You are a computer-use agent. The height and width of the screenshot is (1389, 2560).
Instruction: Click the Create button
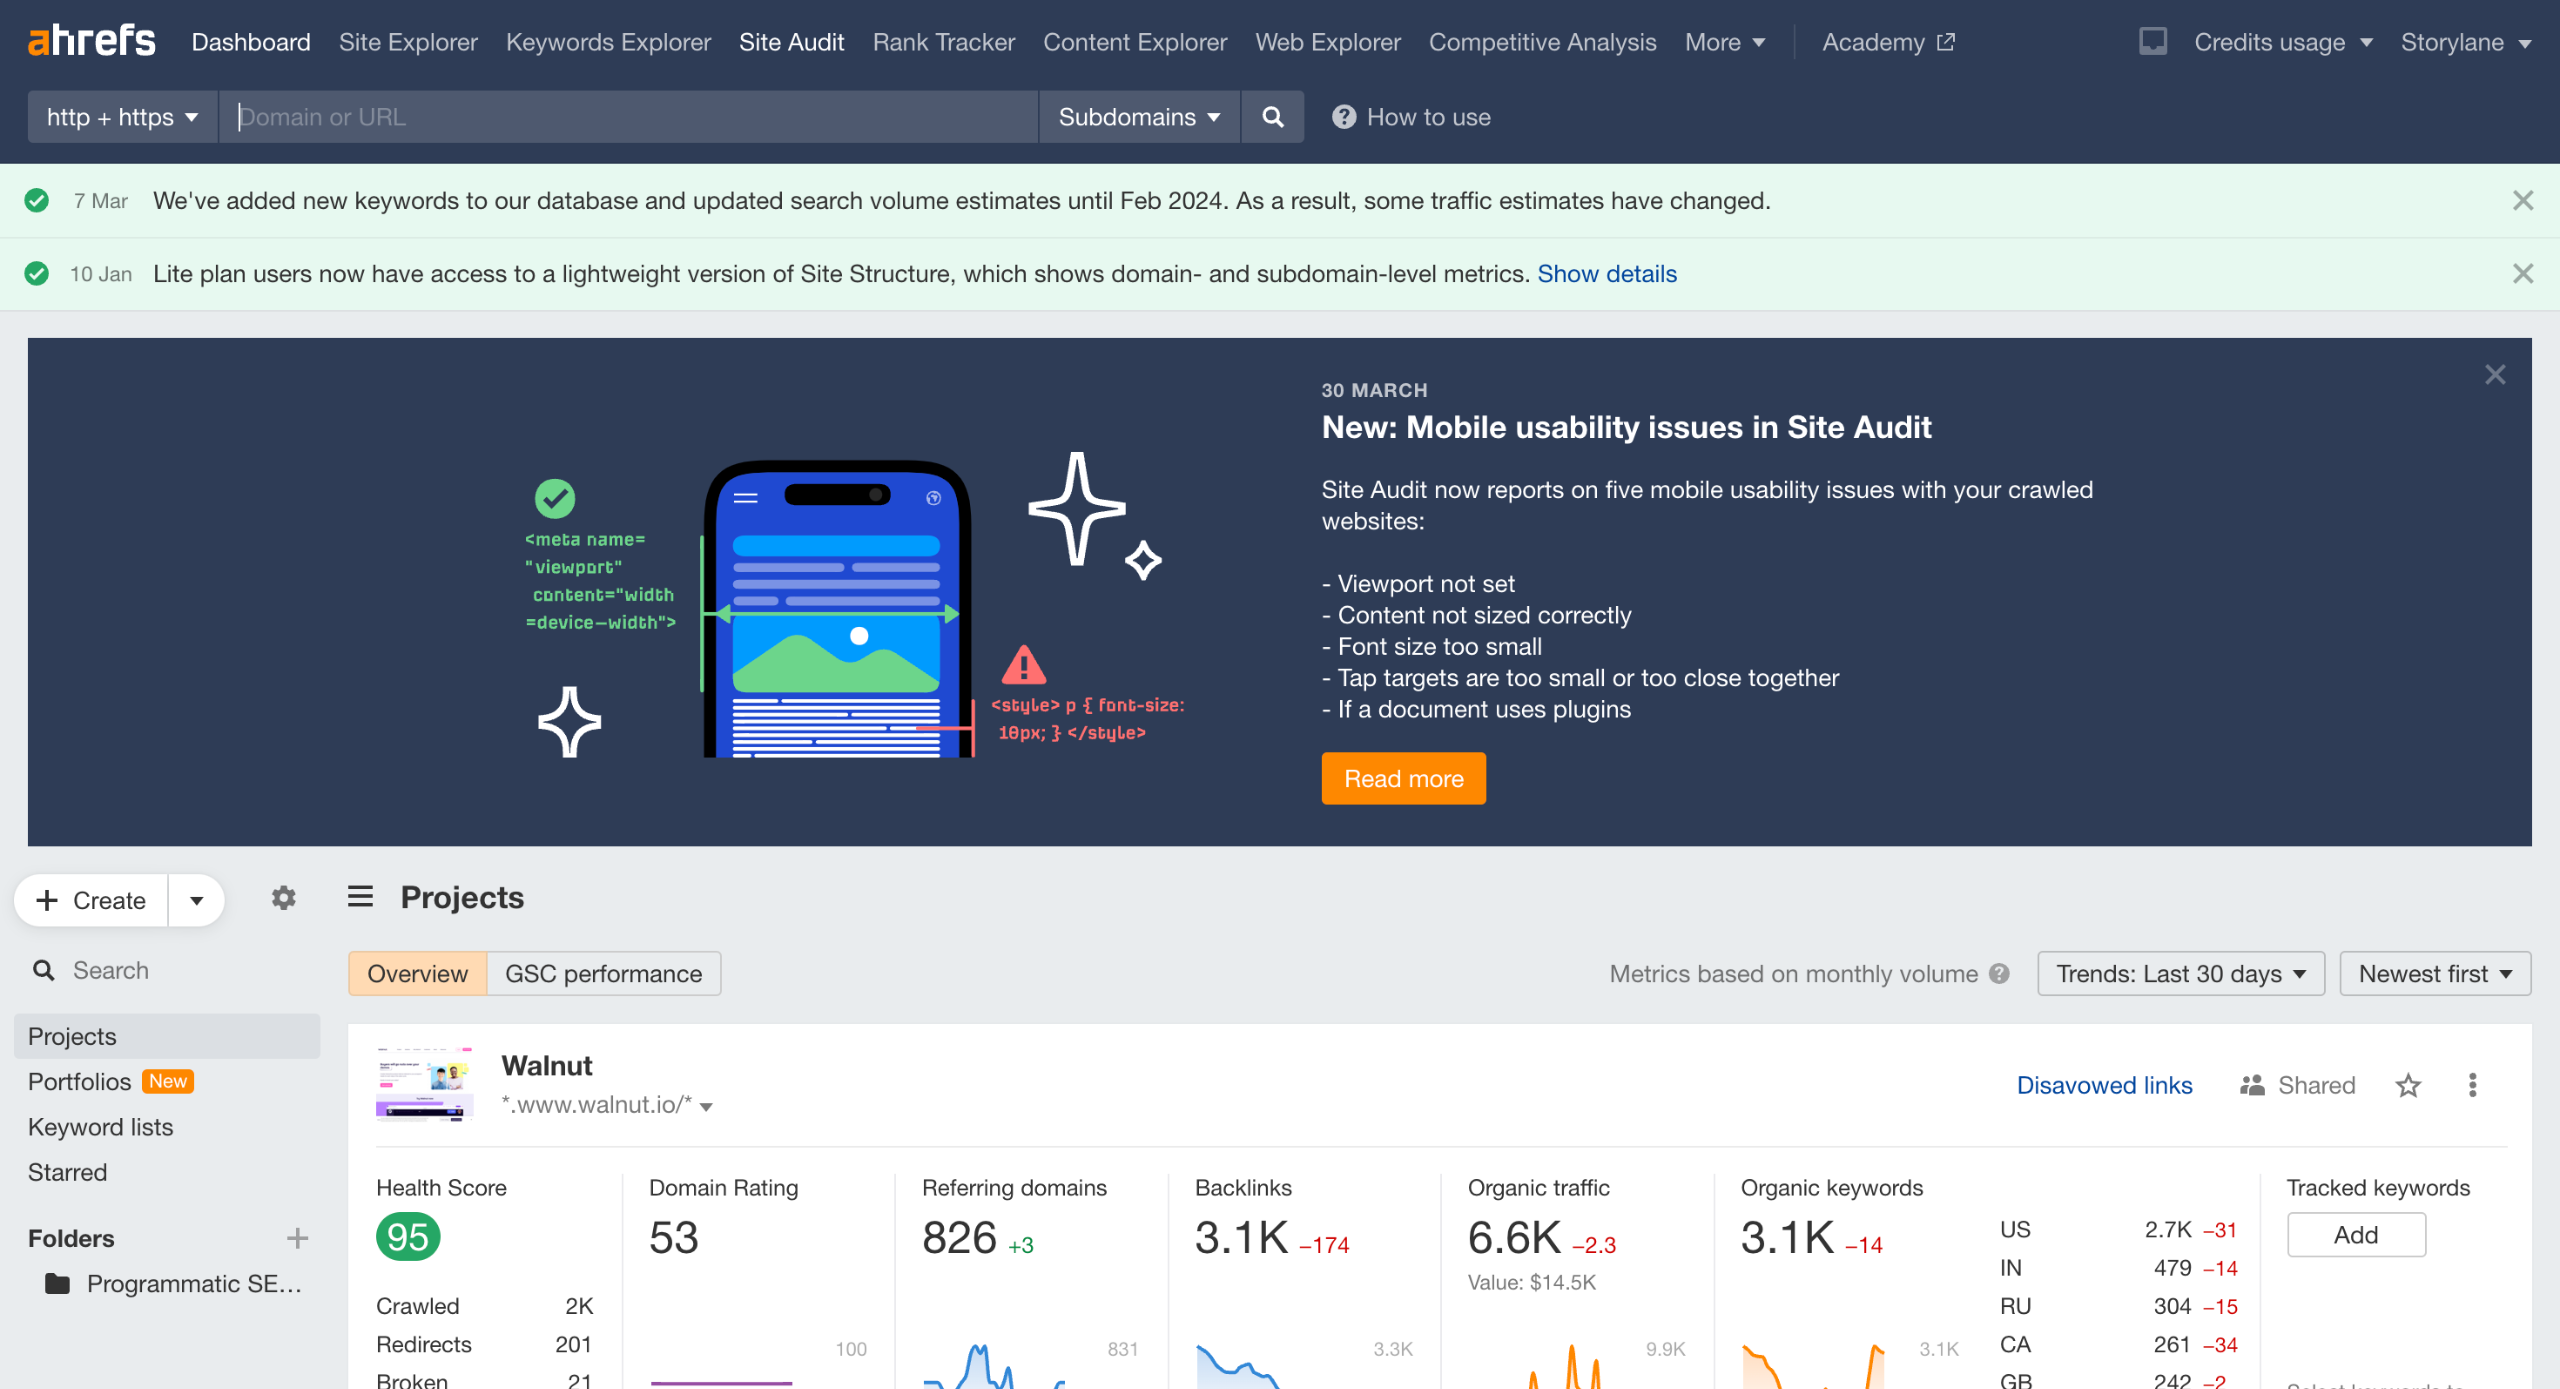pos(92,900)
